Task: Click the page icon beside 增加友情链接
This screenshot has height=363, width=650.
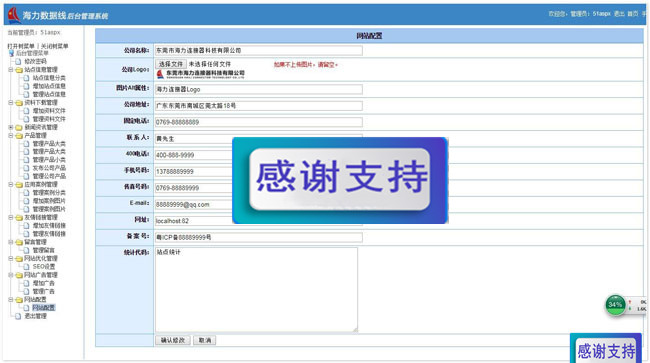Action: [x=27, y=226]
